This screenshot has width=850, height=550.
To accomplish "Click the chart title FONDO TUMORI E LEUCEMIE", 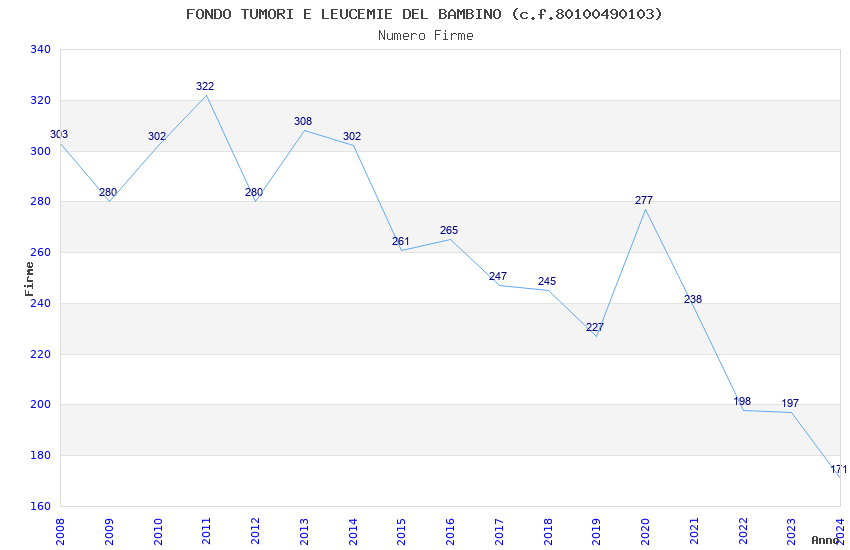I will coord(424,14).
